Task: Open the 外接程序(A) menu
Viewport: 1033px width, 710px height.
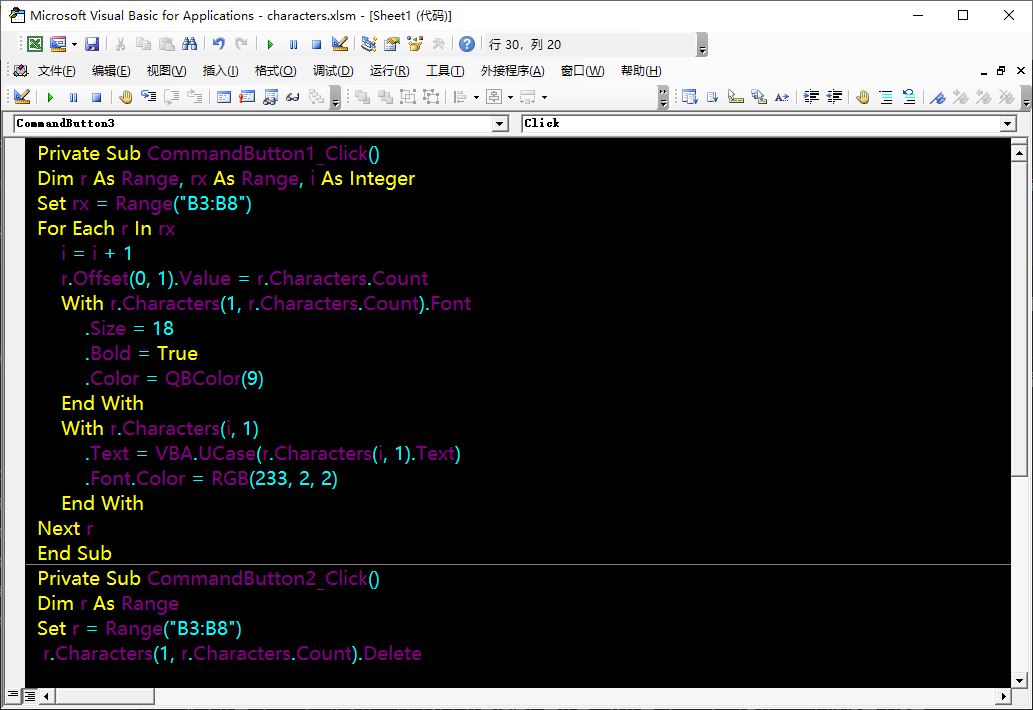Action: [x=512, y=70]
